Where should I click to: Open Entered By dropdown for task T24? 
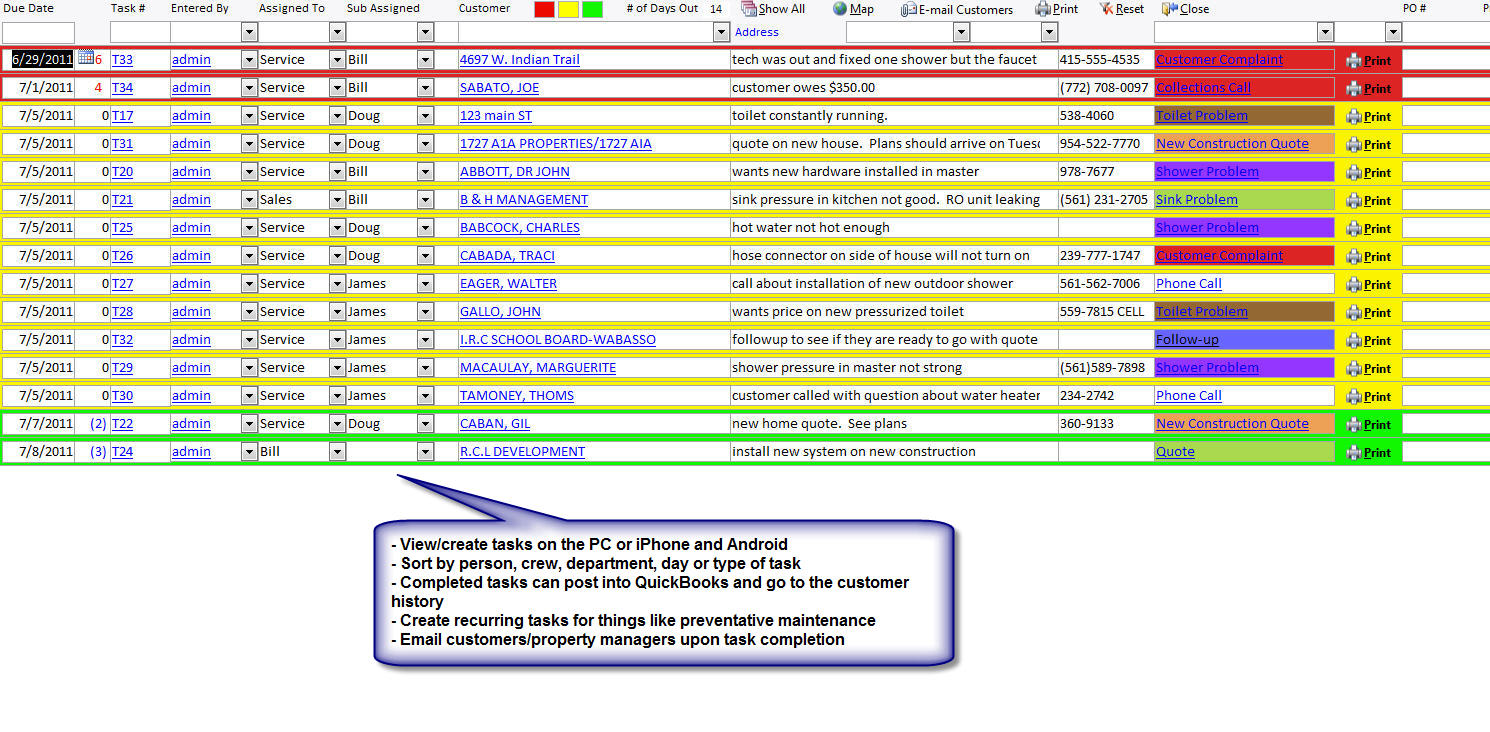point(249,452)
